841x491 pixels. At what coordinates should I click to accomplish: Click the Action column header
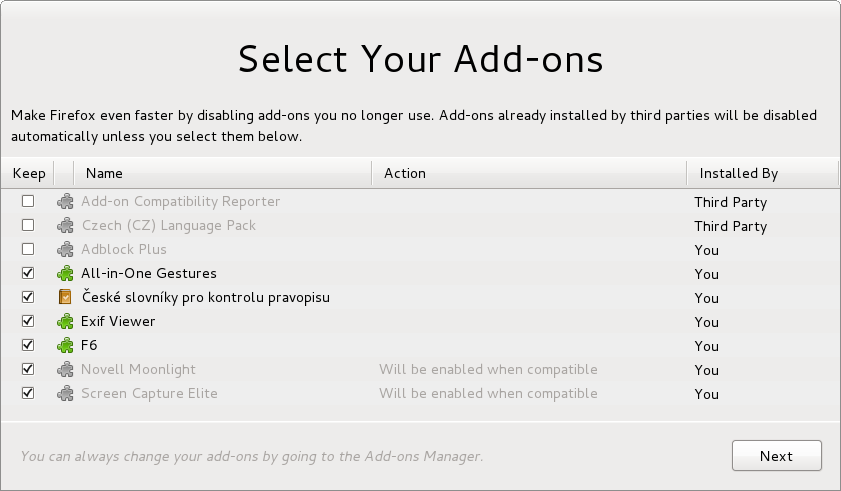point(529,173)
